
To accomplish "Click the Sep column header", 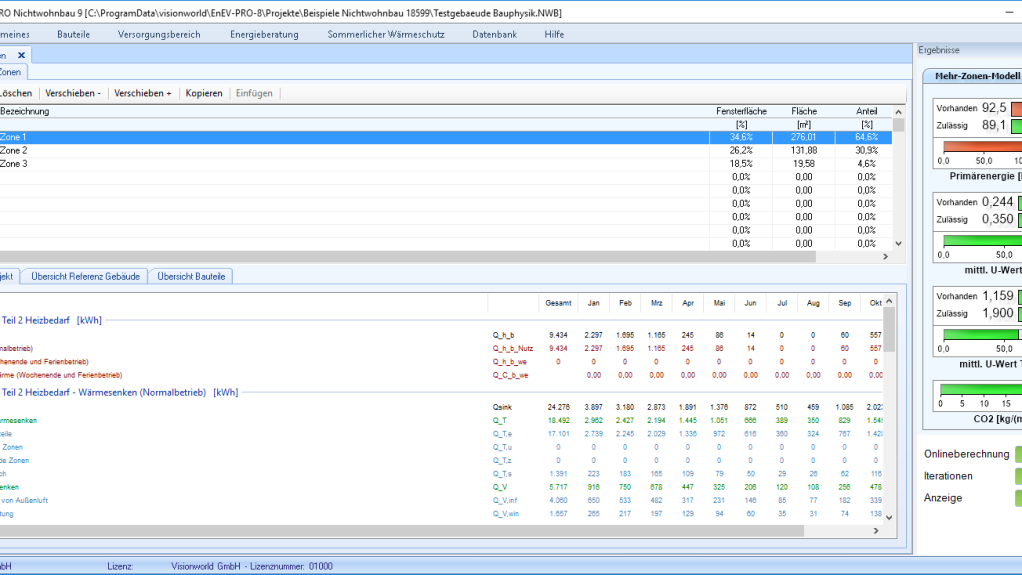I will point(845,303).
